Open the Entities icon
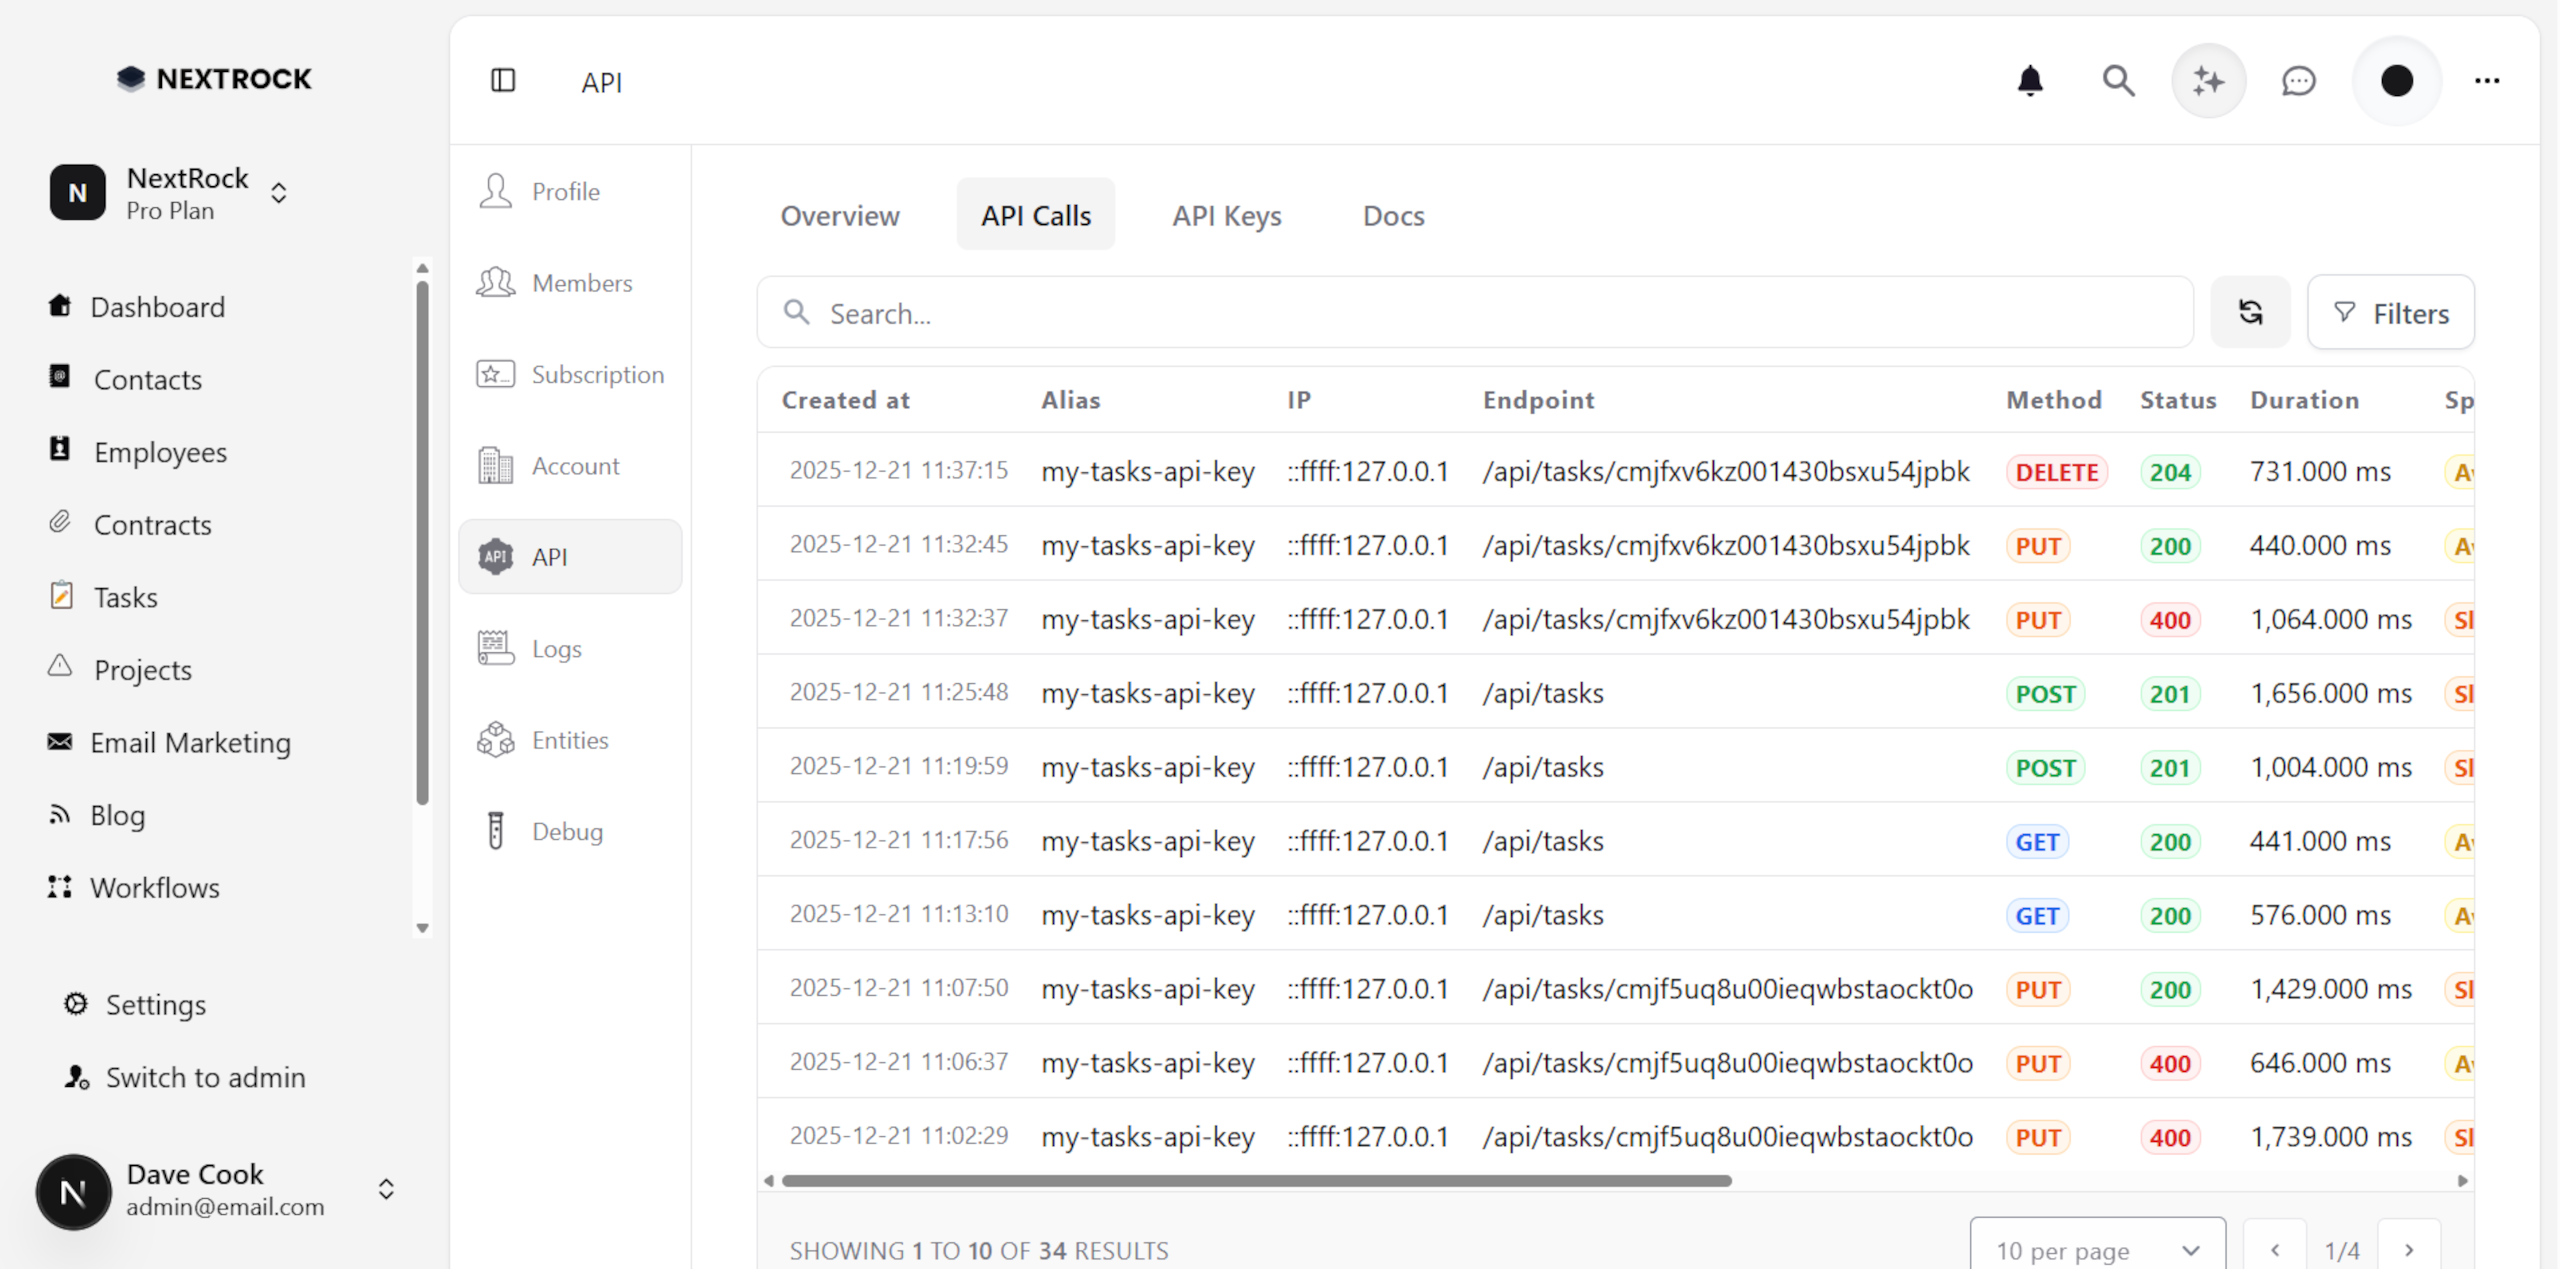 coord(496,739)
